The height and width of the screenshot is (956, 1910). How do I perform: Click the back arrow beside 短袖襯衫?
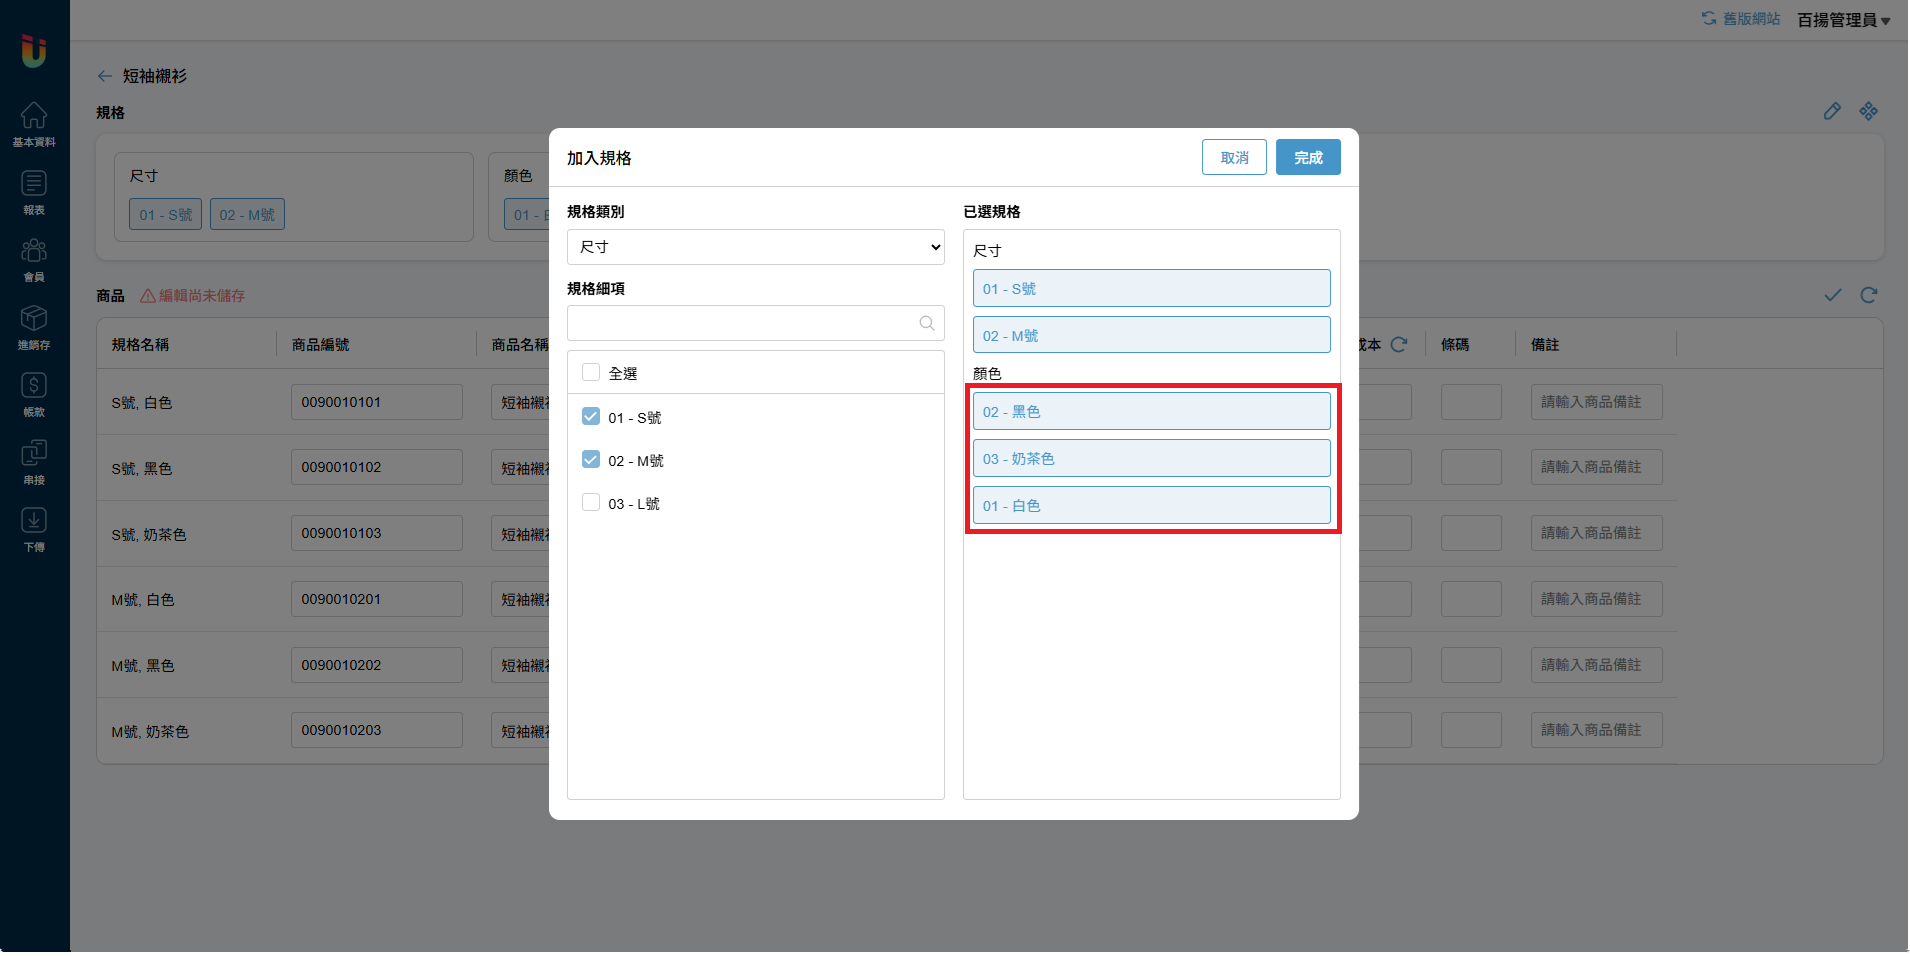[104, 76]
